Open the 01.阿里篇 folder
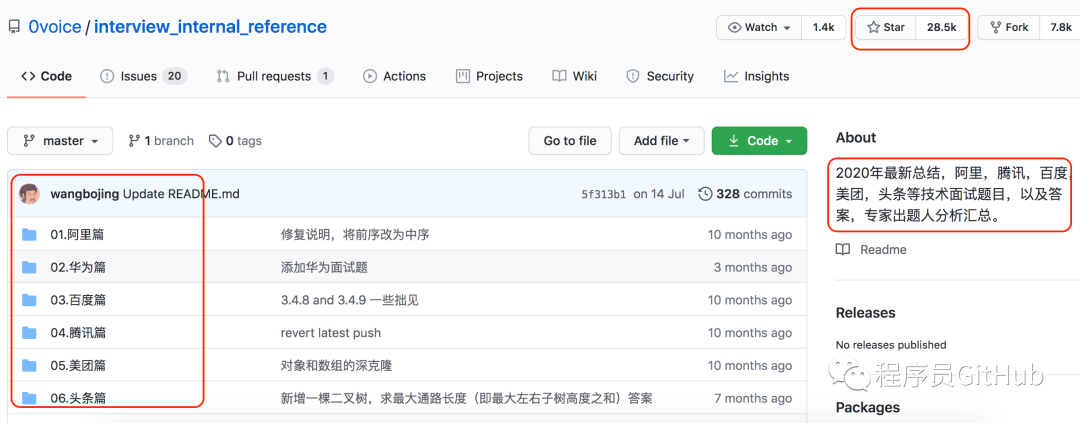This screenshot has width=1080, height=423. pyautogui.click(x=77, y=235)
